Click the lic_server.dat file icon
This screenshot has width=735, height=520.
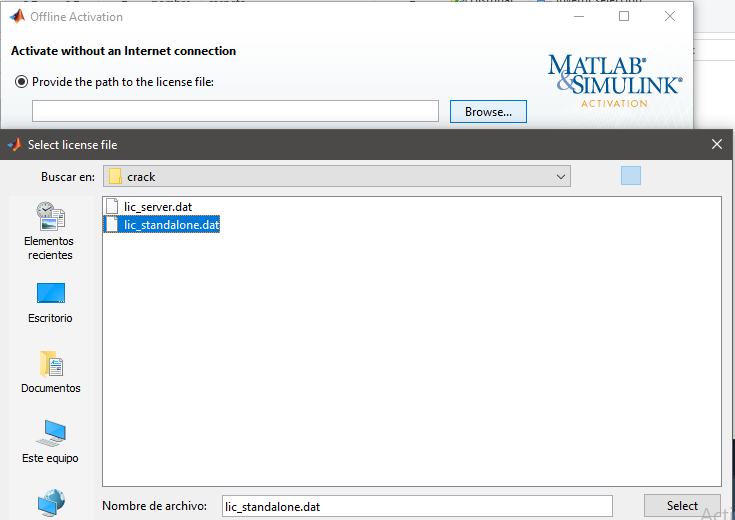click(112, 206)
